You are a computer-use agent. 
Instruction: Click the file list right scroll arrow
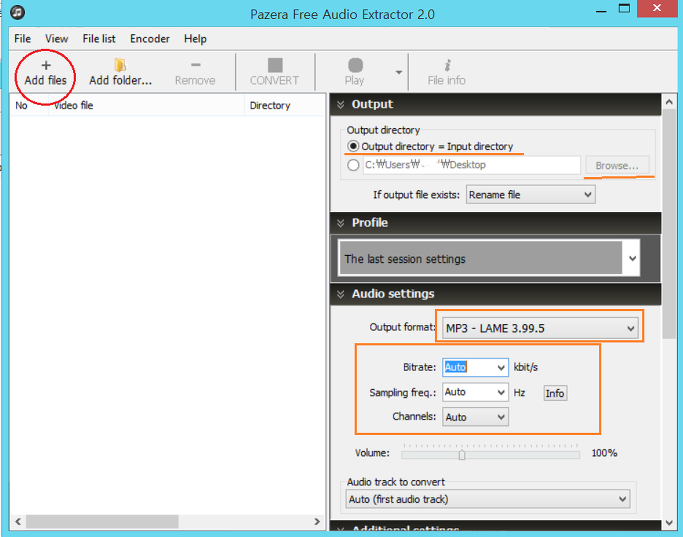(x=317, y=521)
